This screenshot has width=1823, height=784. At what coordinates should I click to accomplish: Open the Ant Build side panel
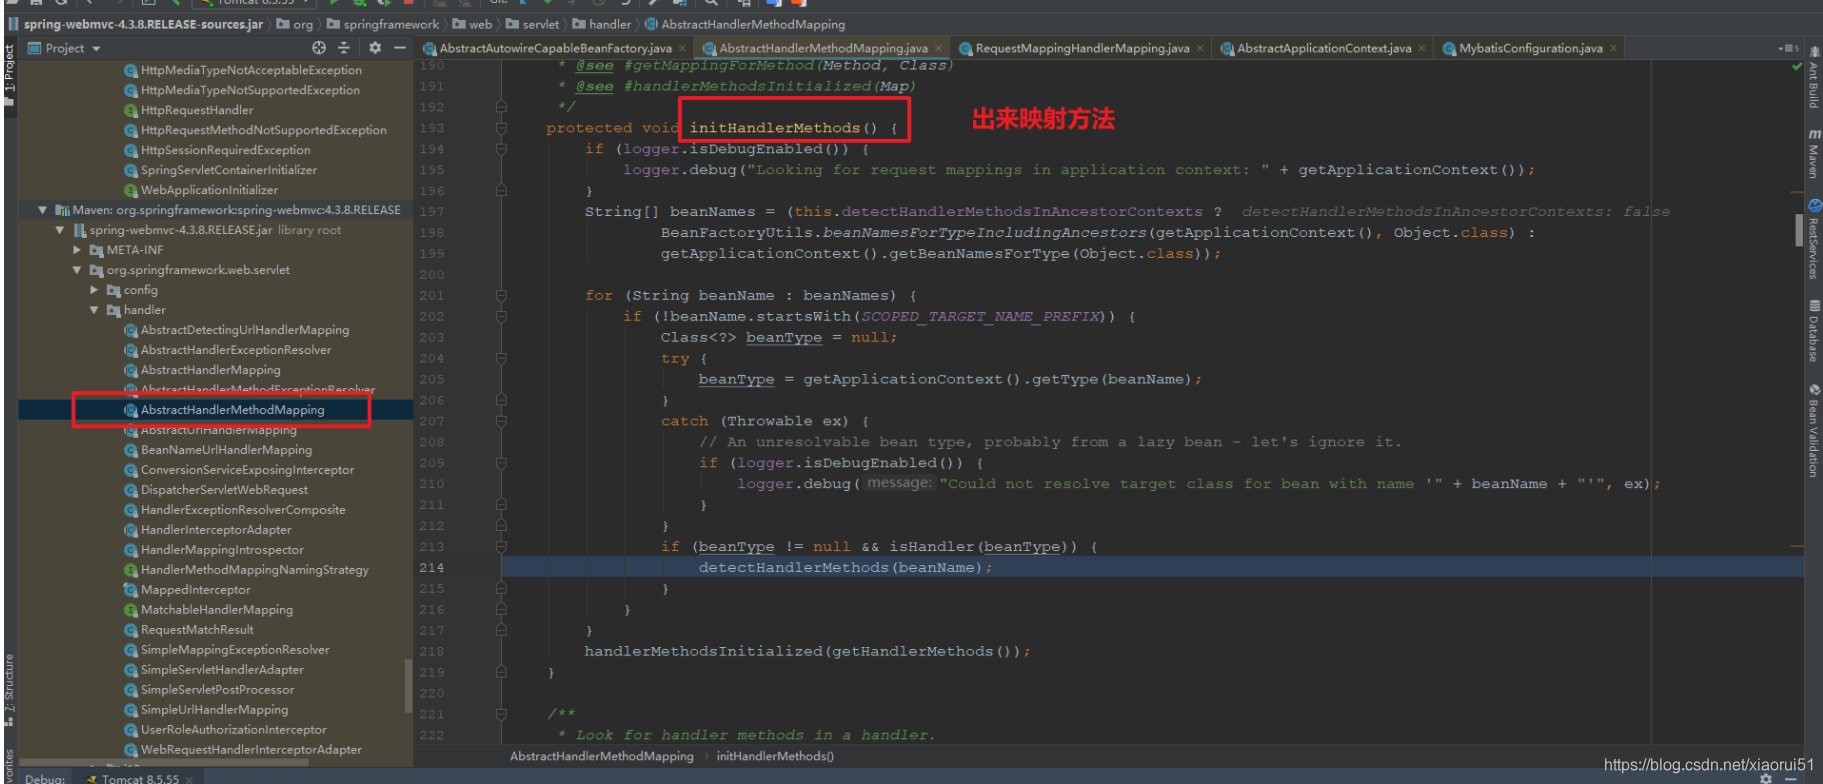1813,78
